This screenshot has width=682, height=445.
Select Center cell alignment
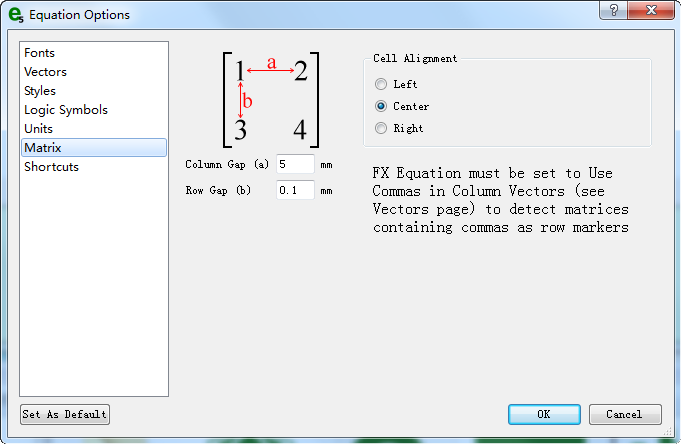(380, 106)
